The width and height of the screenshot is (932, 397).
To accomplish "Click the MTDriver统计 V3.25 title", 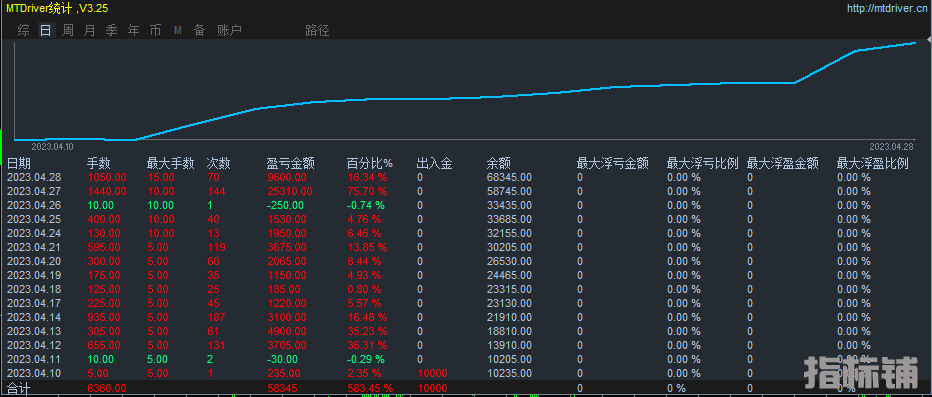I will [x=57, y=8].
